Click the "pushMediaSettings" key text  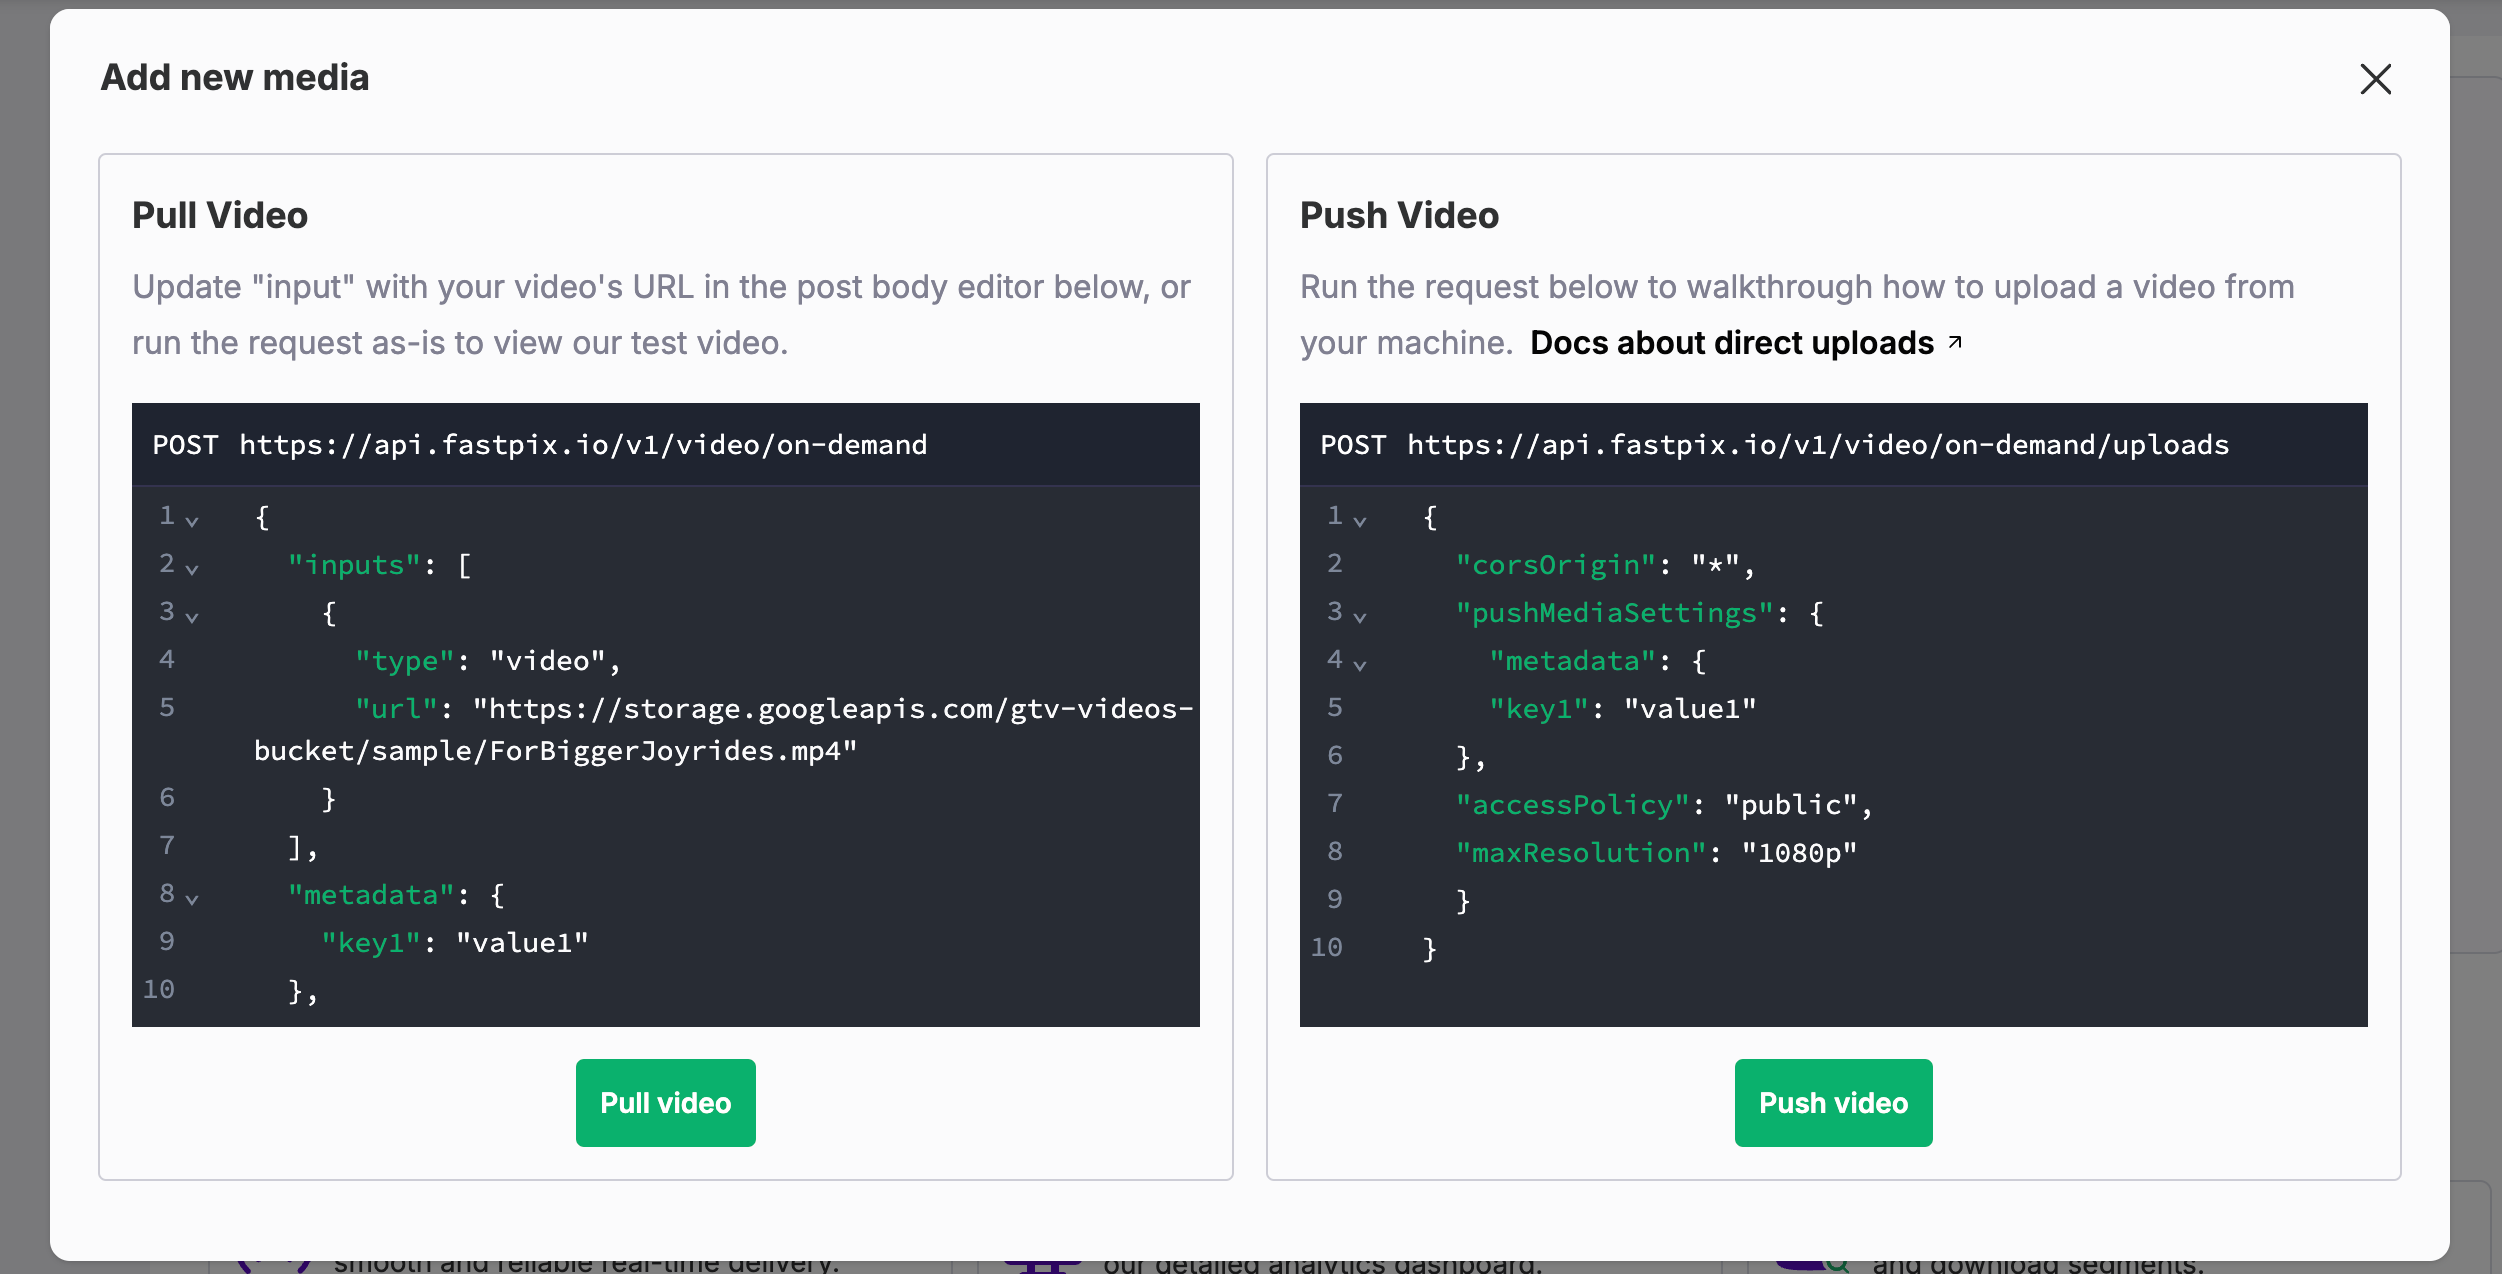click(1615, 613)
